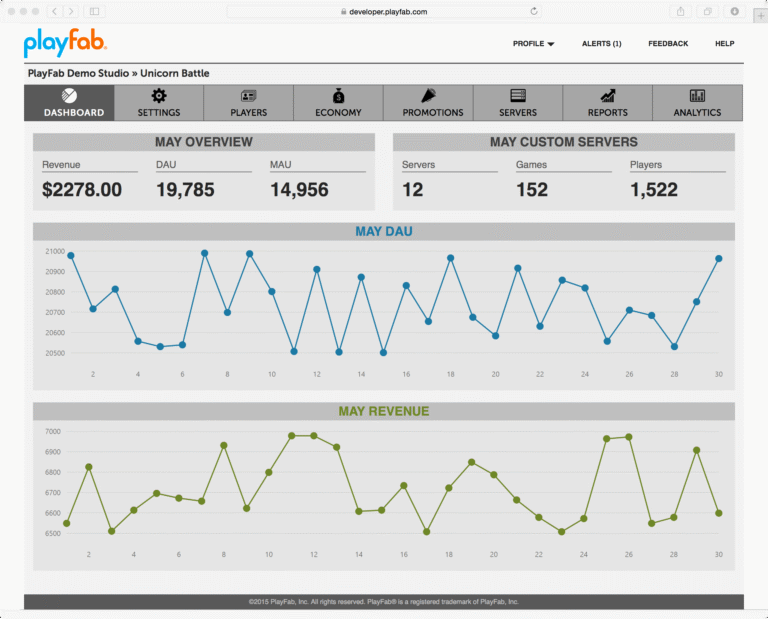
Task: Click the Players ID card icon
Action: point(248,95)
